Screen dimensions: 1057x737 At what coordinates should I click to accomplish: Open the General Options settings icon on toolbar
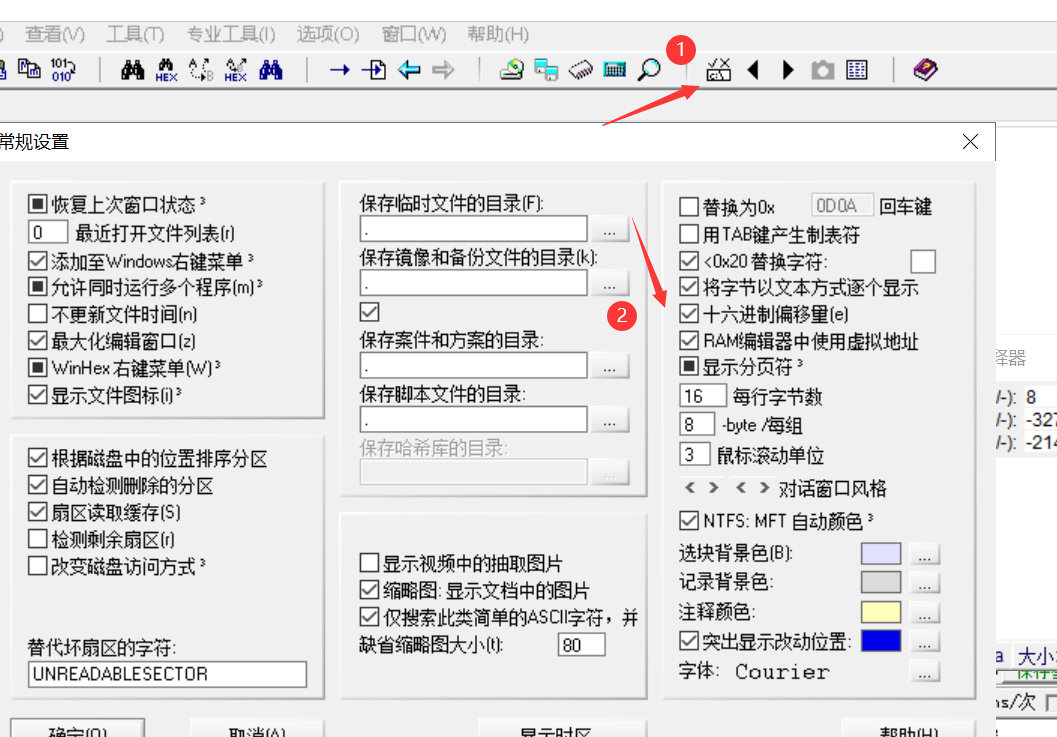[718, 70]
